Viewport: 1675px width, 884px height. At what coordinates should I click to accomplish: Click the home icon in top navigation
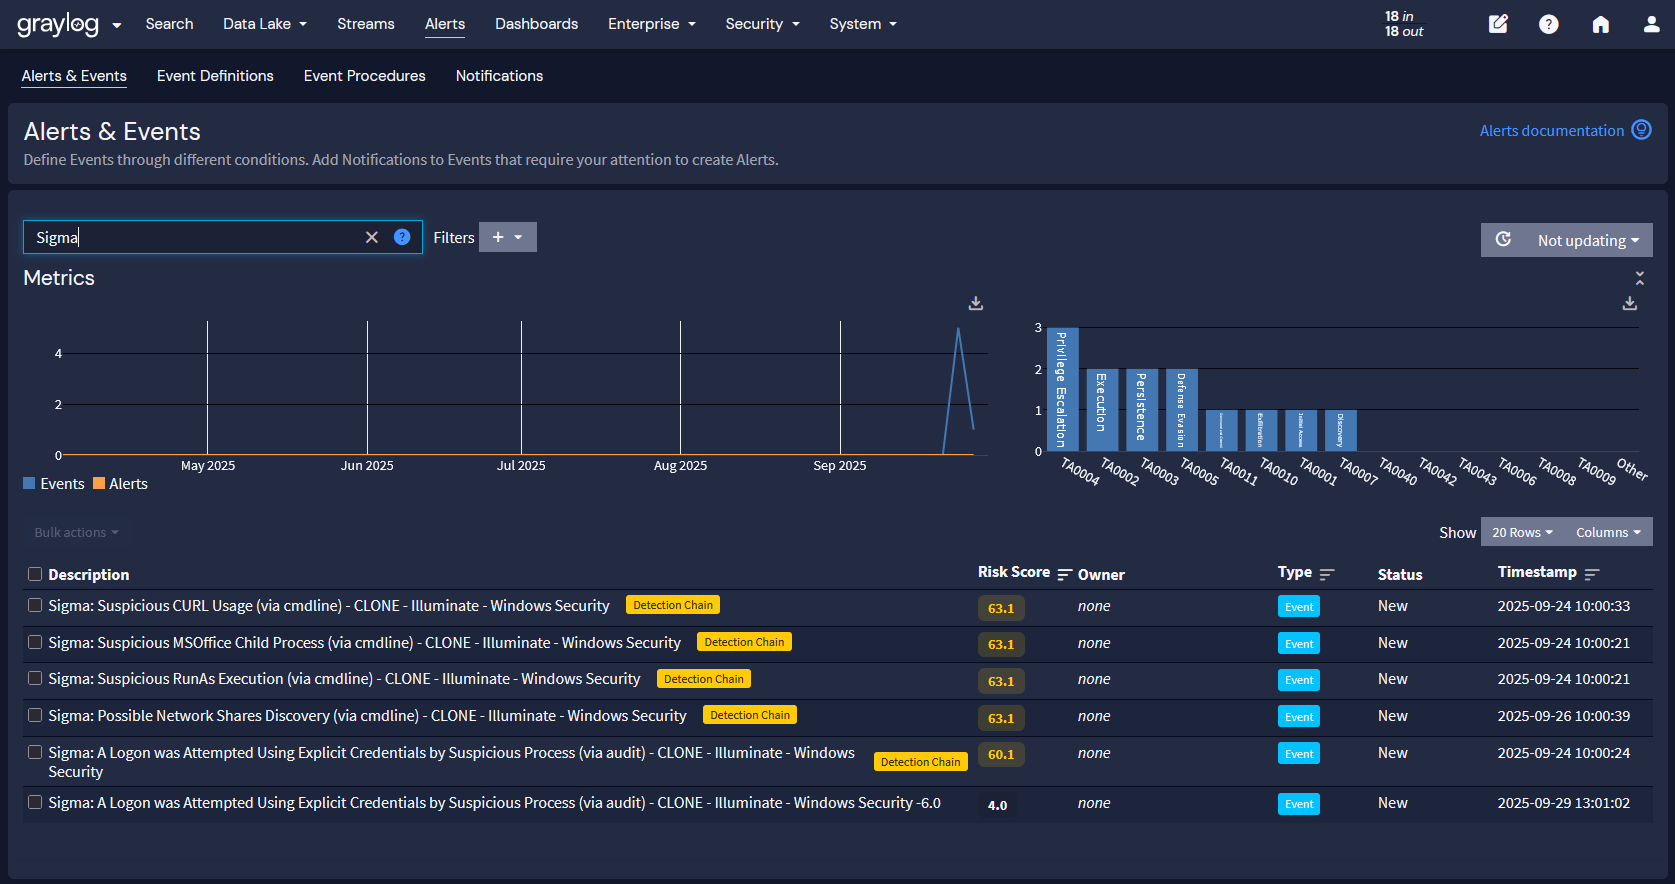(1600, 24)
